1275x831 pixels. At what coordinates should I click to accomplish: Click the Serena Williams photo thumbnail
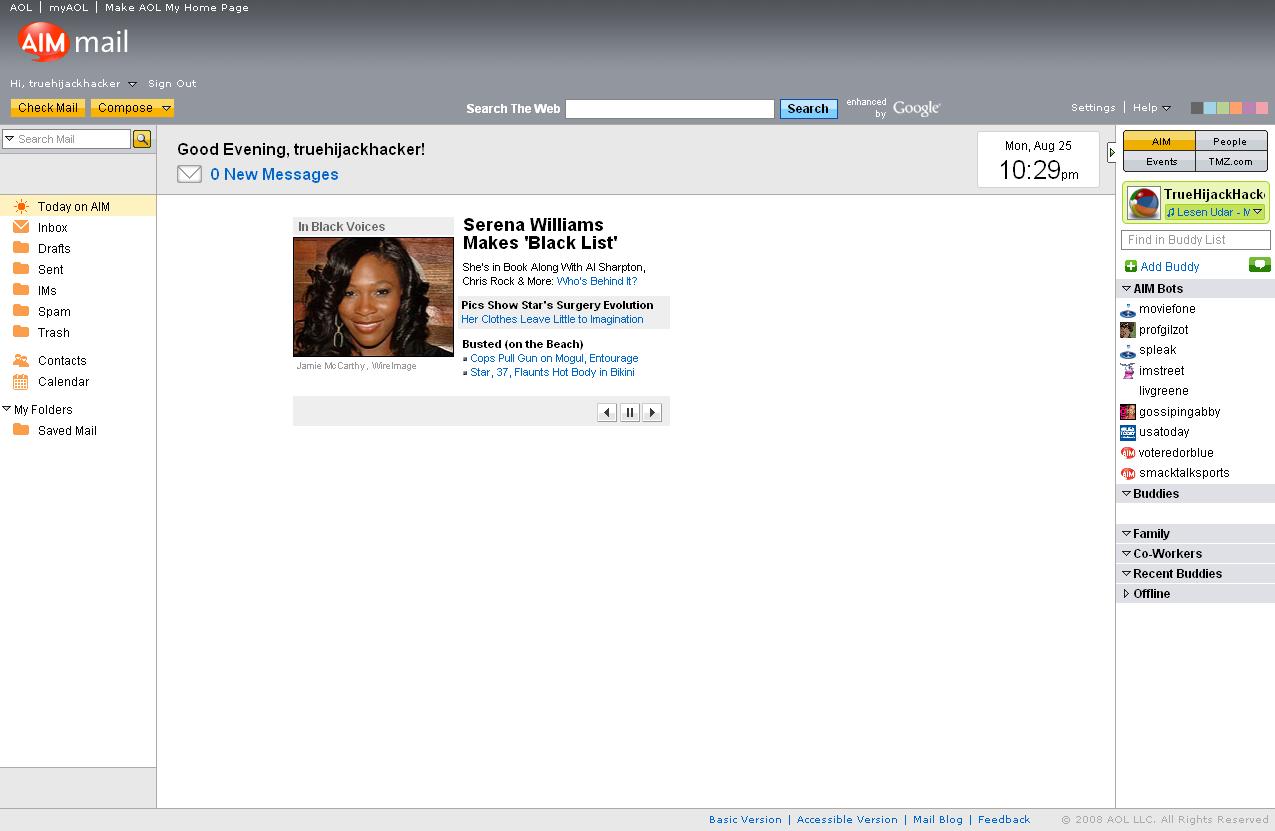click(x=373, y=296)
